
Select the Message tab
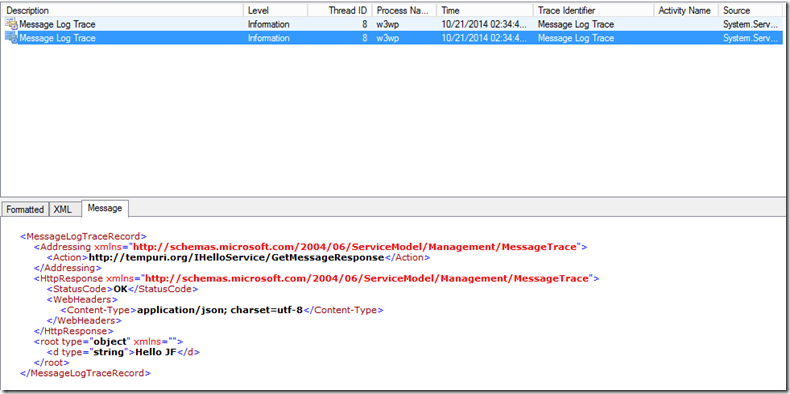(105, 208)
